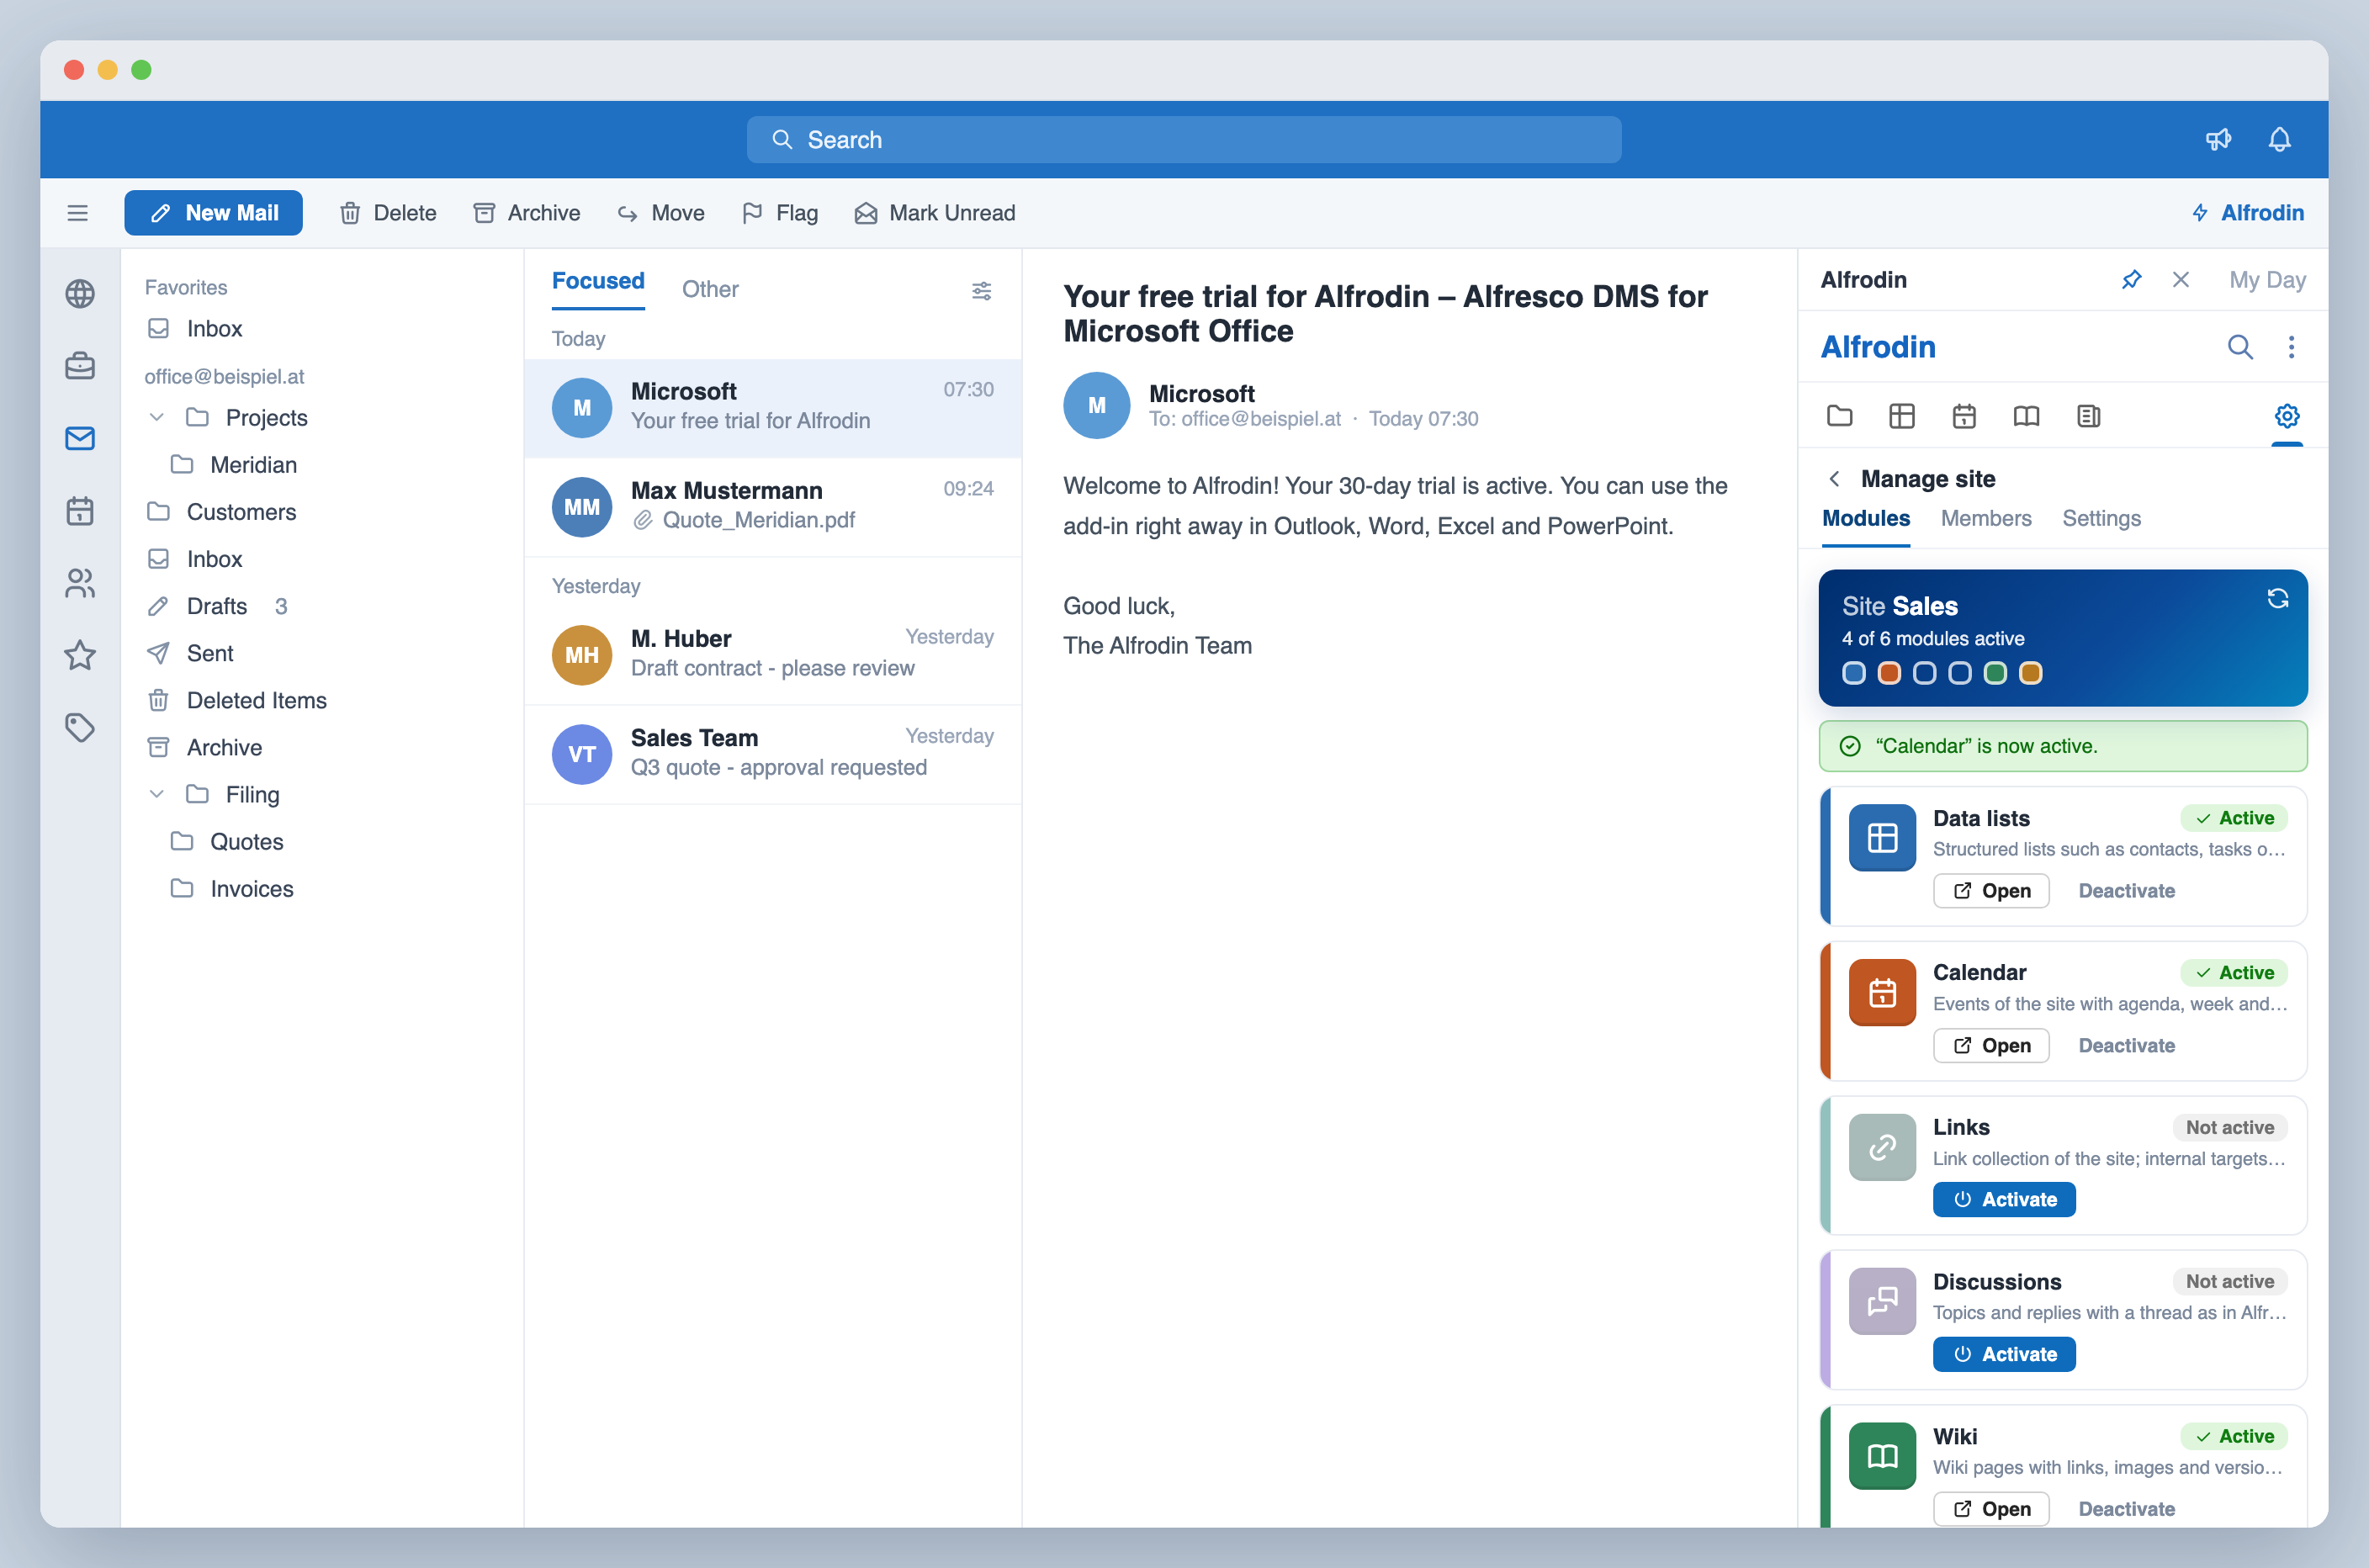2369x1568 pixels.
Task: Delete the selected email
Action: click(388, 213)
